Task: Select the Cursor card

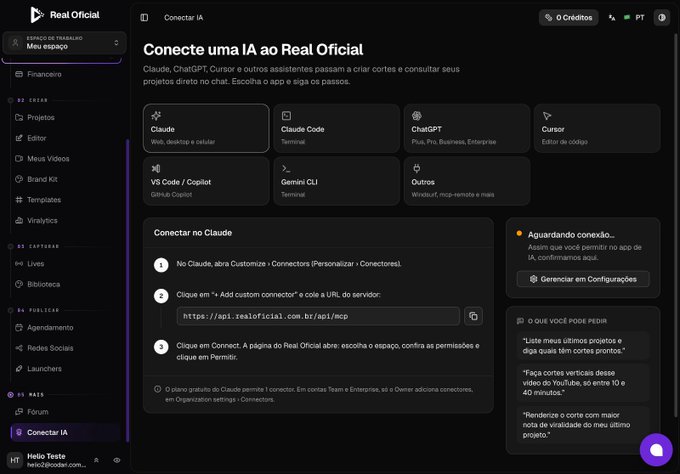Action: click(597, 128)
